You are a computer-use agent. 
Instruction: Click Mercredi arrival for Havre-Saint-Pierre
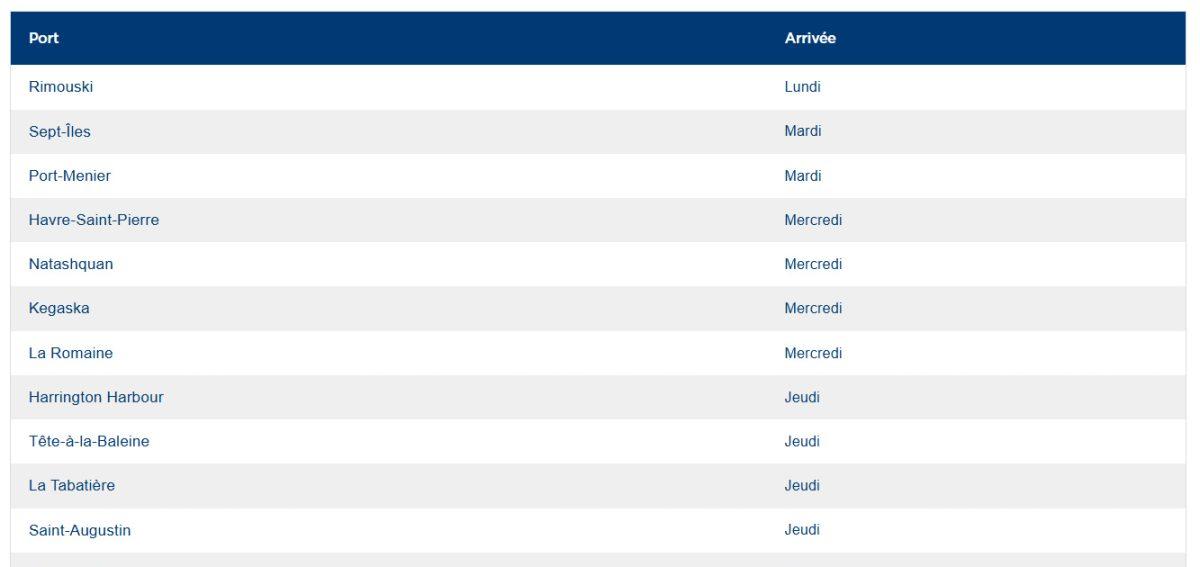tap(813, 220)
